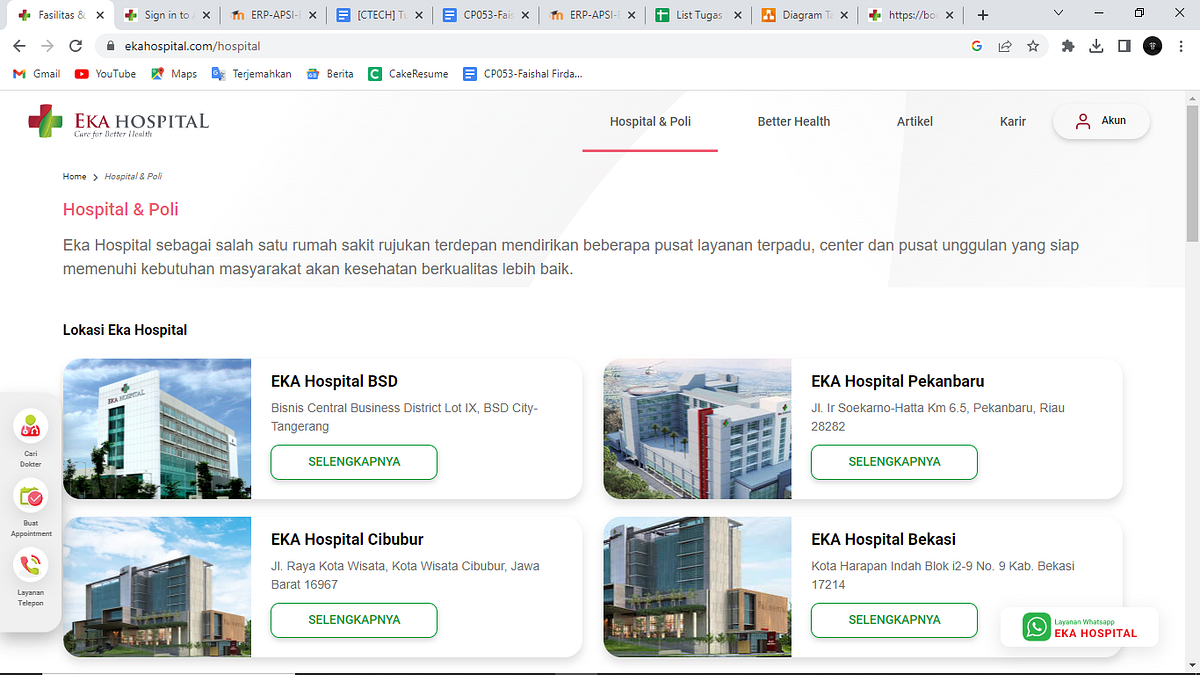
Task: Open the new tab plus button
Action: (x=982, y=15)
